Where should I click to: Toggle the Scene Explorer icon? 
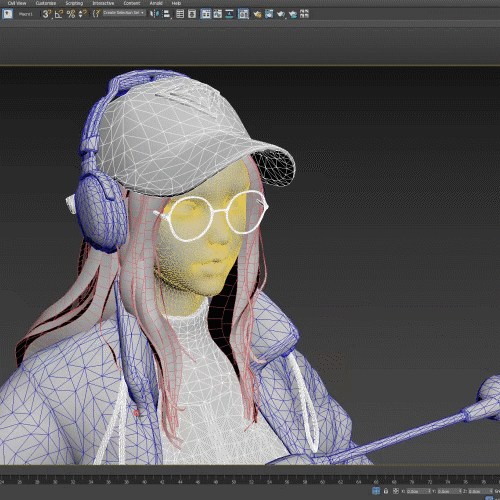[x=180, y=14]
